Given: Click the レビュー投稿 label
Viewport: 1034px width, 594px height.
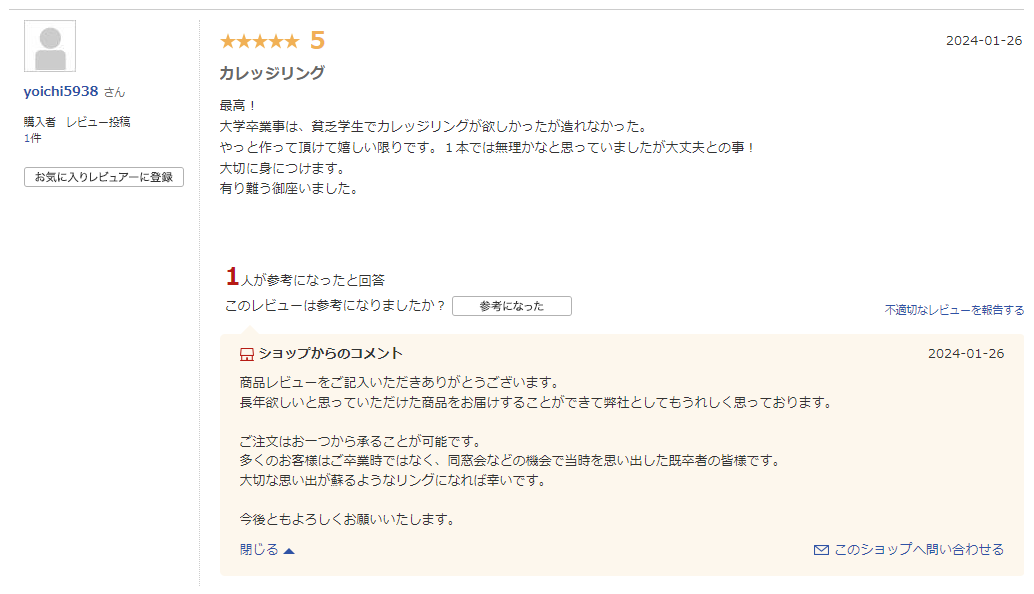Looking at the screenshot, I should pos(98,122).
